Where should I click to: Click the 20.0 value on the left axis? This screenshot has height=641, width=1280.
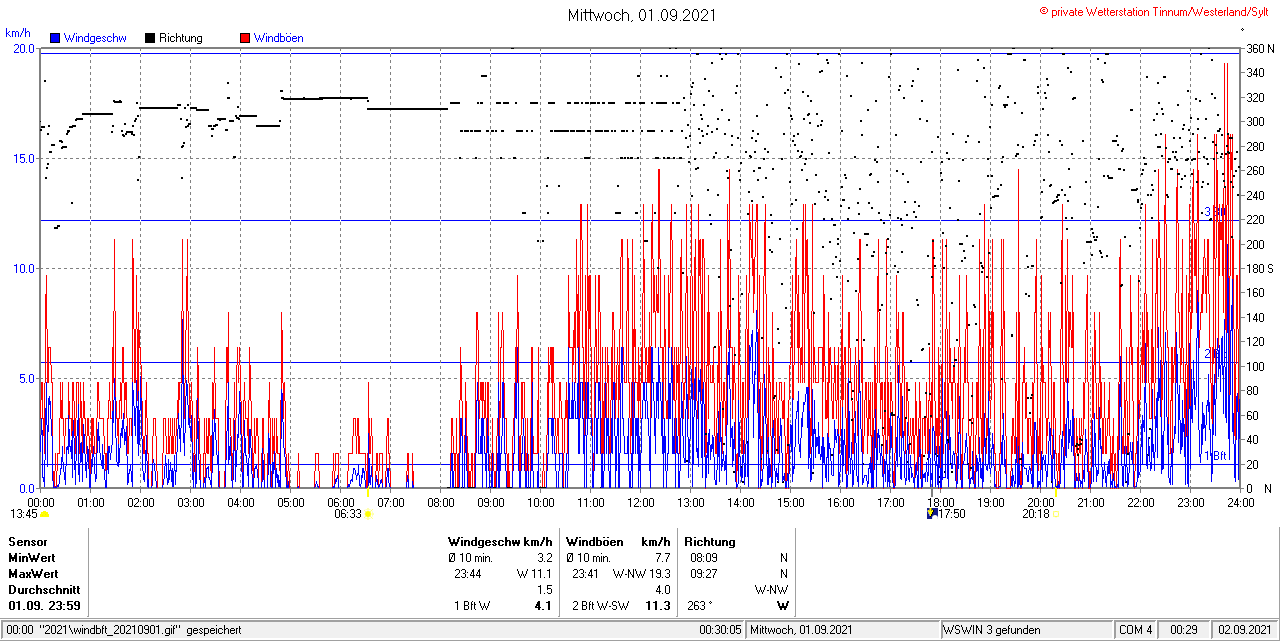[23, 48]
